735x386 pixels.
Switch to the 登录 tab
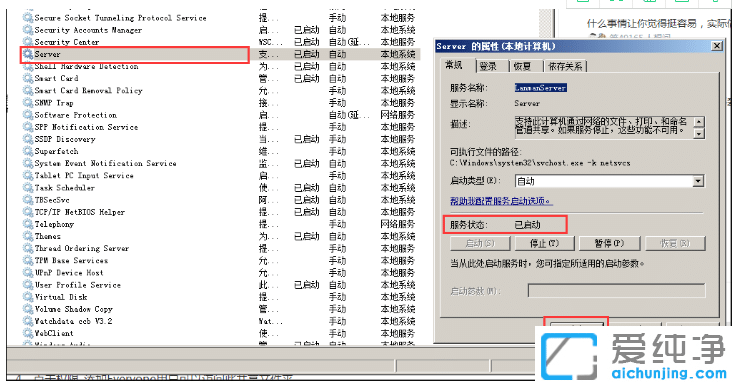(x=488, y=67)
